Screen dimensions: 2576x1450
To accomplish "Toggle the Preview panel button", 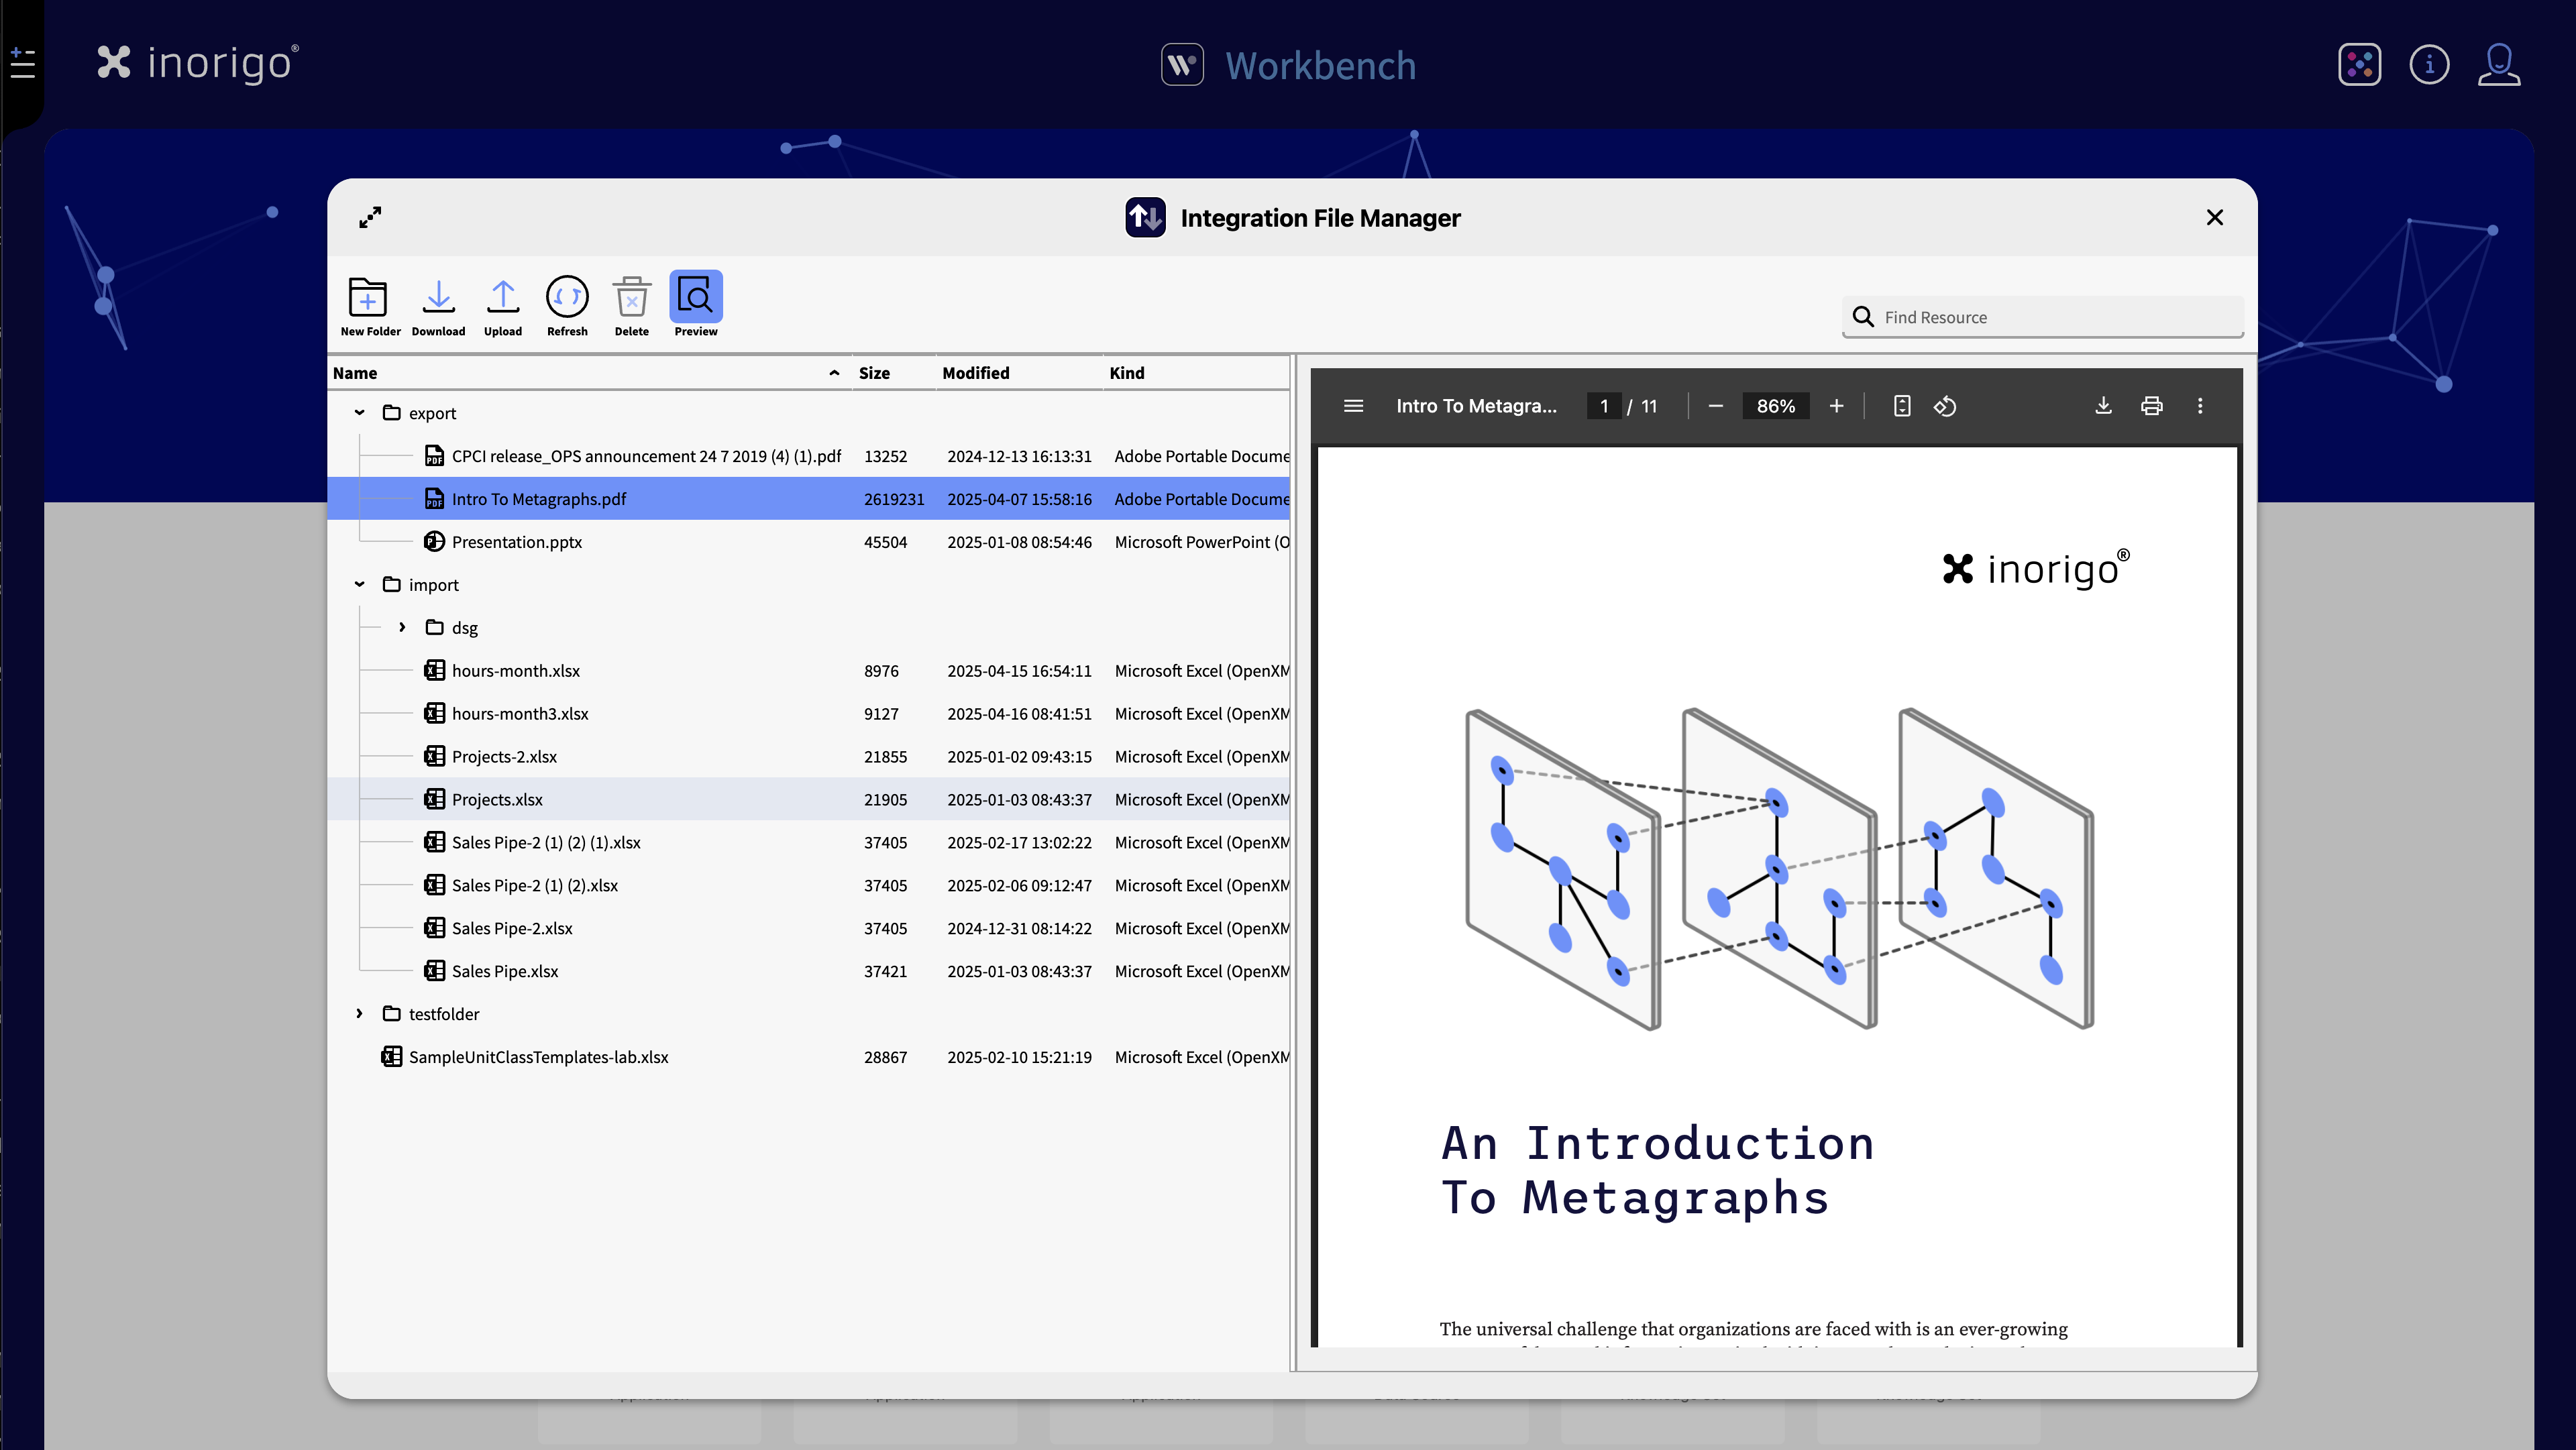I will pyautogui.click(x=695, y=299).
